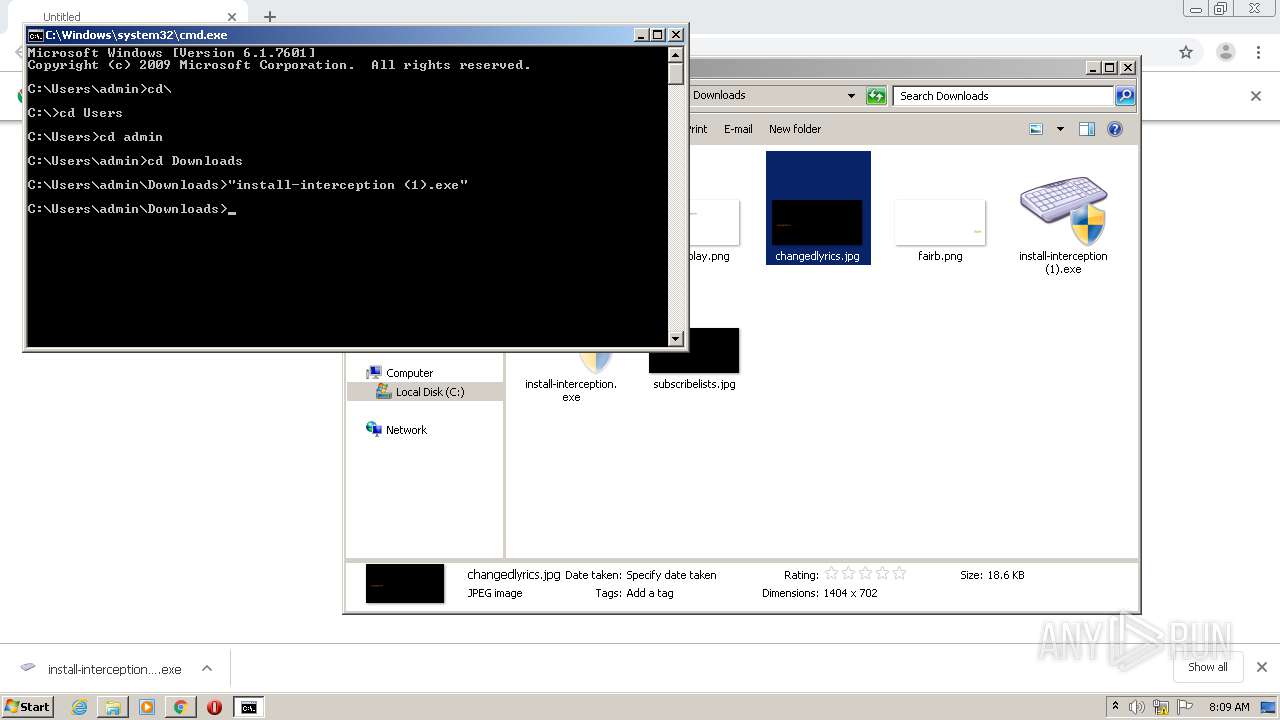Image resolution: width=1280 pixels, height=720 pixels.
Task: Click the volume speaker tray icon
Action: tap(1137, 707)
